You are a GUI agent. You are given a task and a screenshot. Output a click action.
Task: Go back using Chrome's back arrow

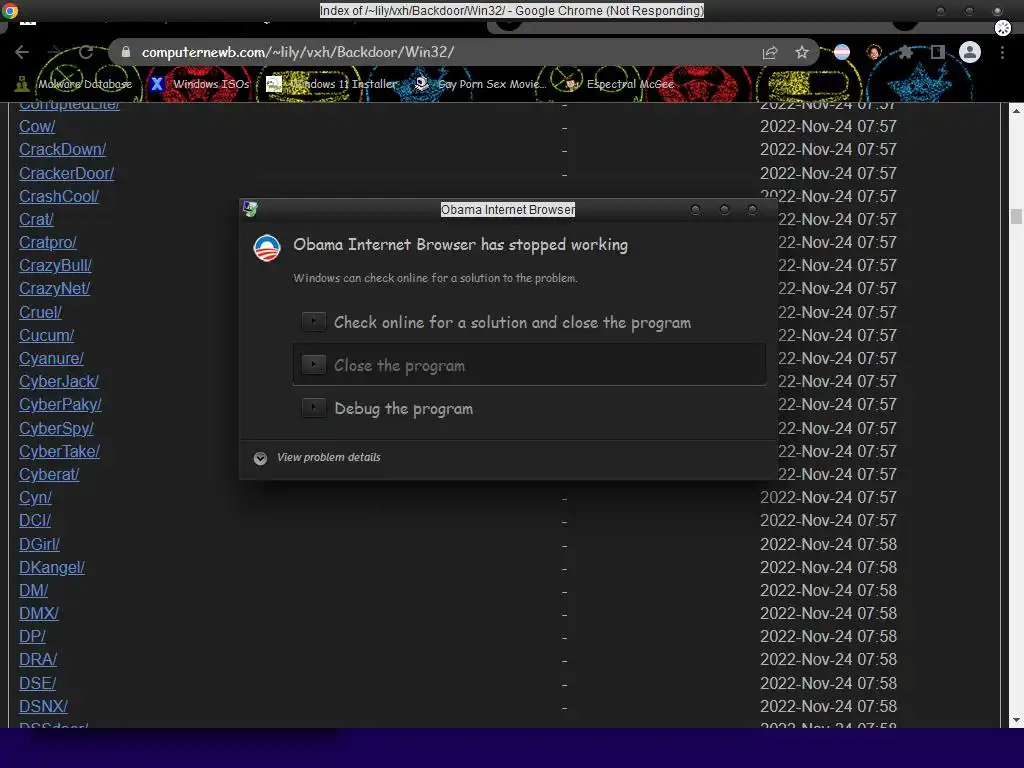click(x=22, y=52)
